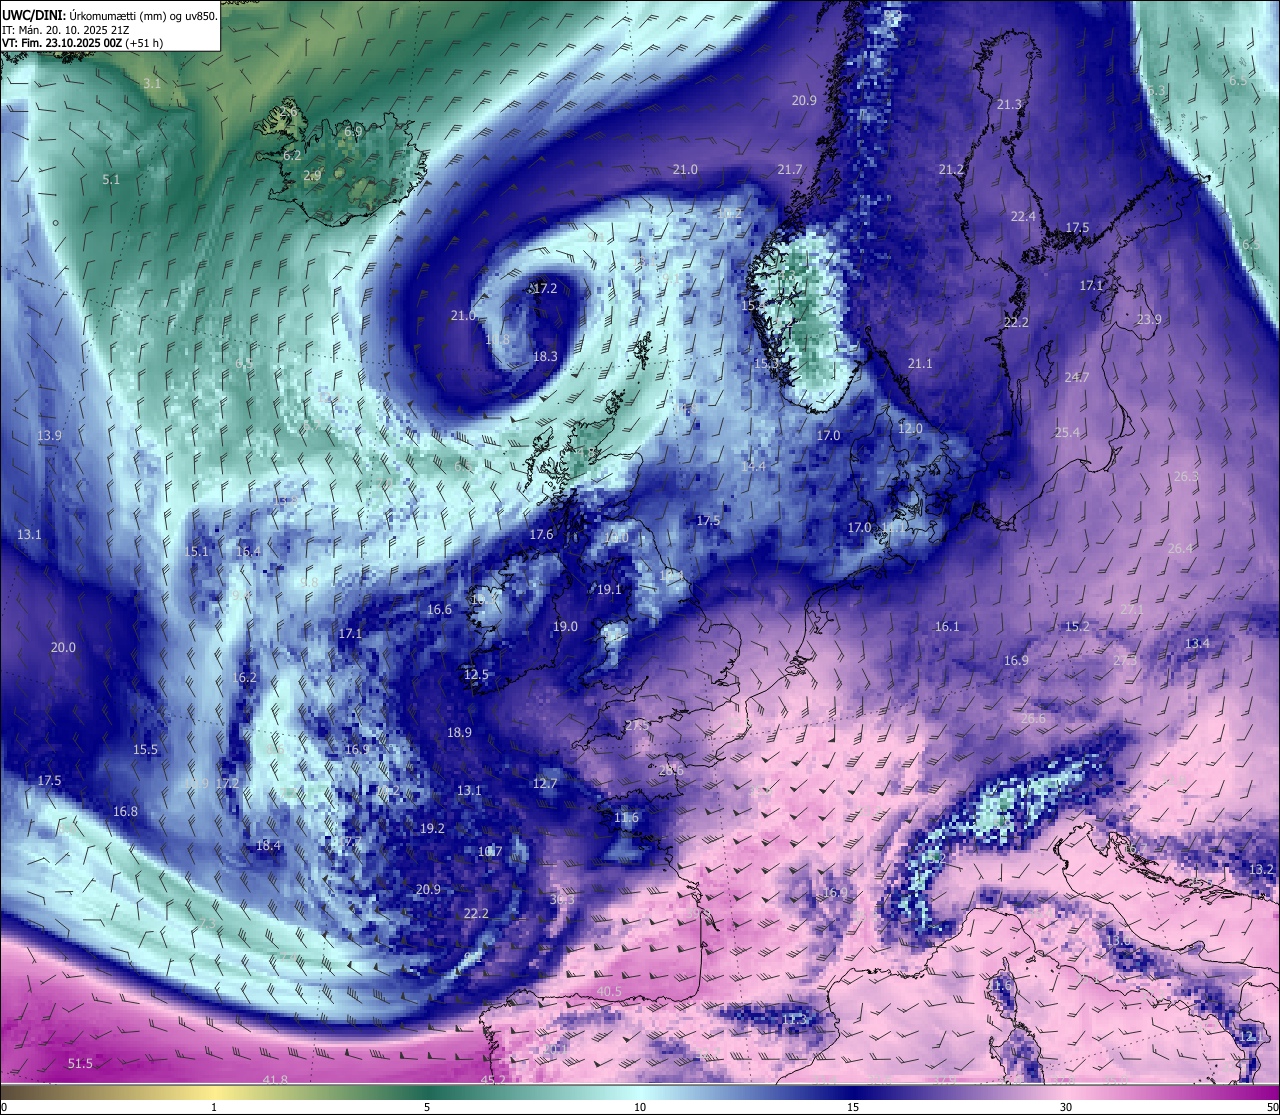Click the 12.0 value over Denmark's straits
The height and width of the screenshot is (1115, 1280).
coord(910,428)
